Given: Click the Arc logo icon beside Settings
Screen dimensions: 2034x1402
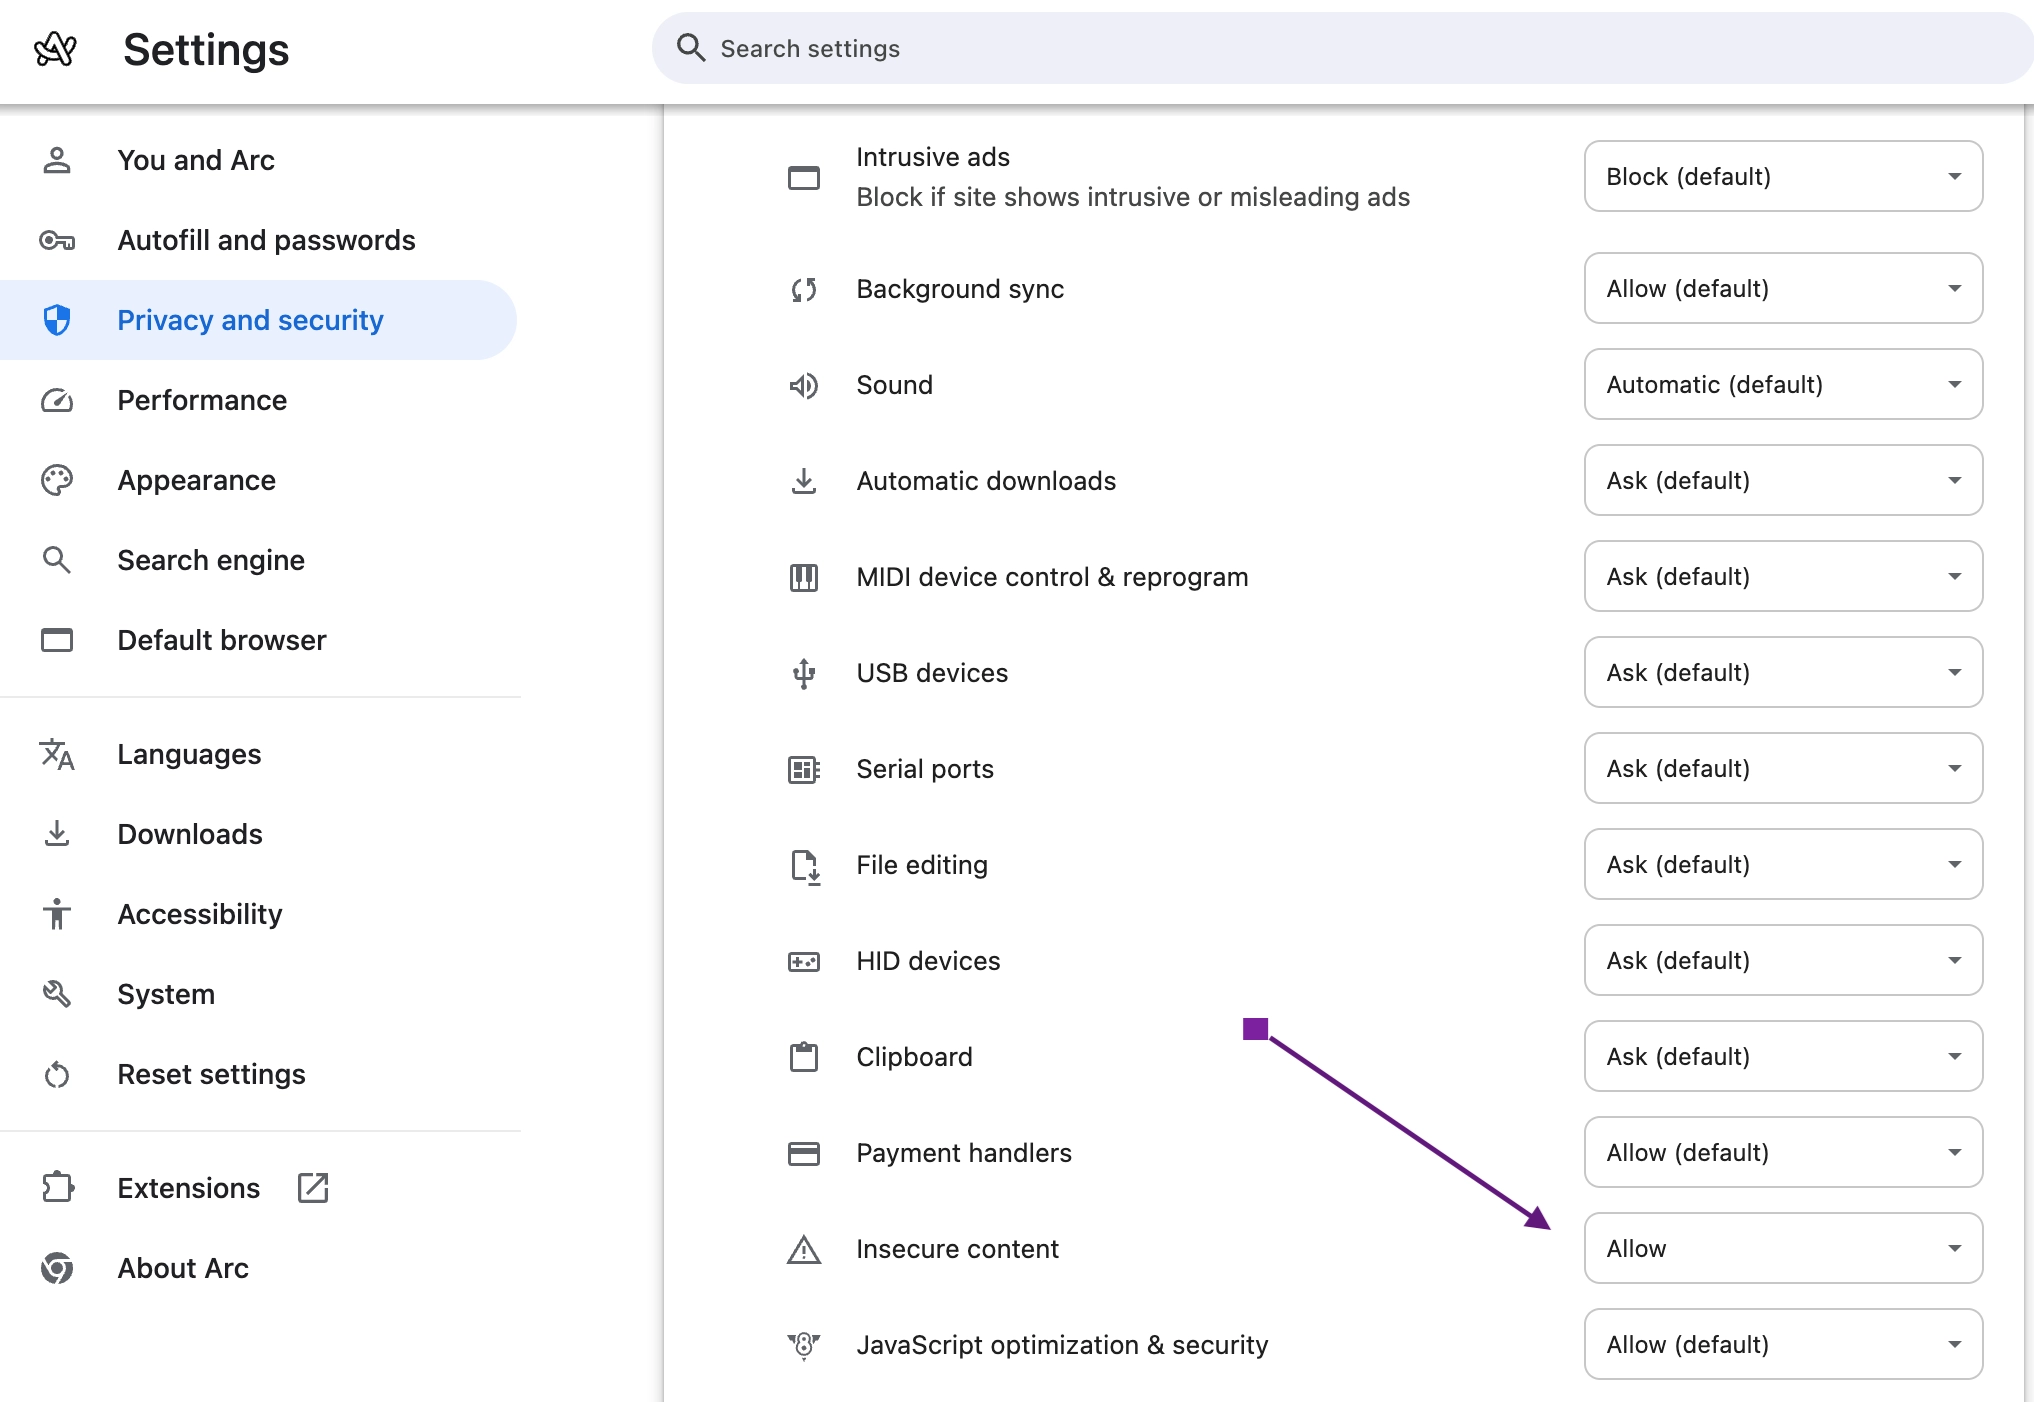Looking at the screenshot, I should [x=55, y=48].
